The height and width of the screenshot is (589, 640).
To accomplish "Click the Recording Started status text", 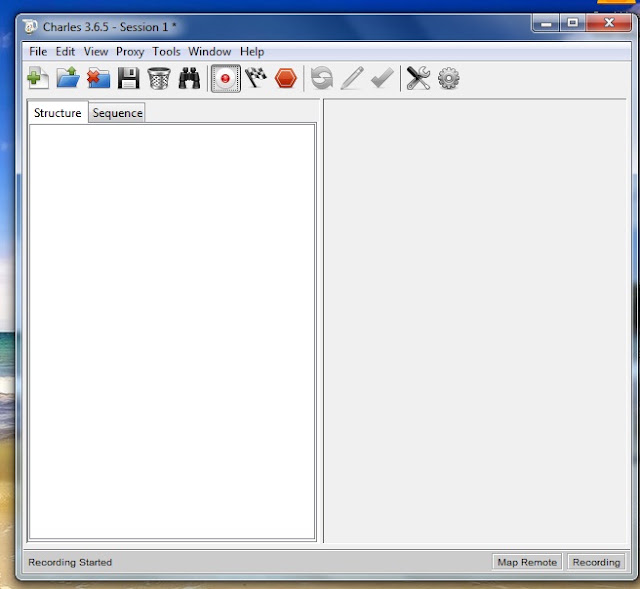I will click(70, 562).
